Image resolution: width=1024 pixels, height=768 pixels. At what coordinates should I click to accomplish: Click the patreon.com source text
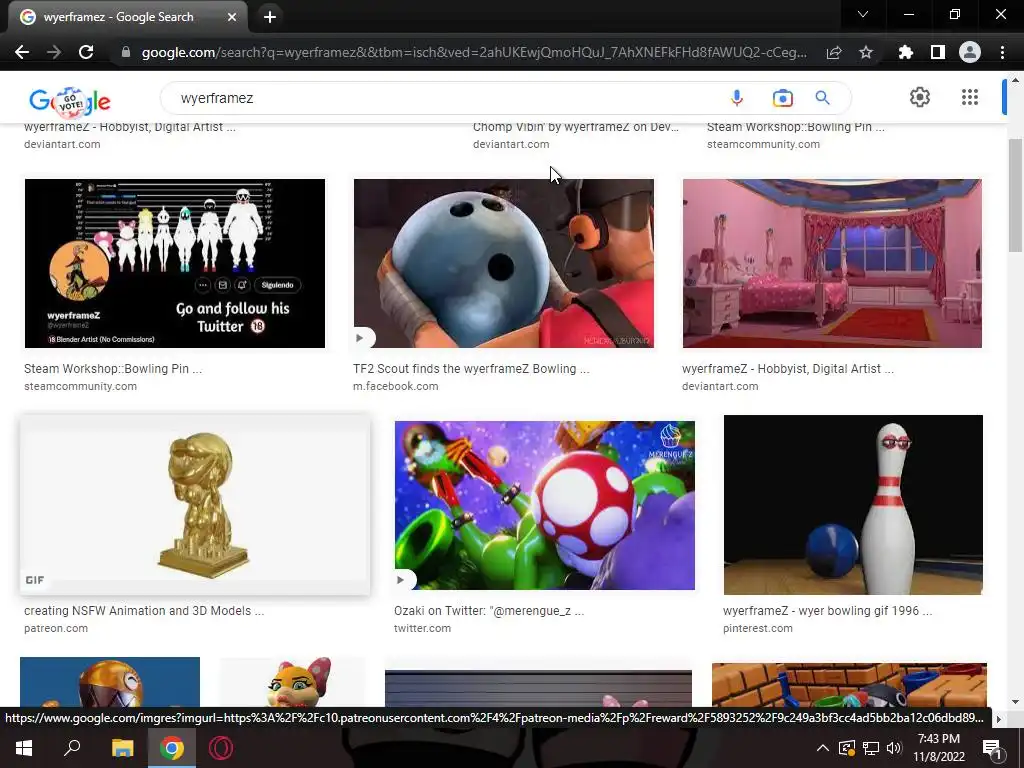[56, 628]
